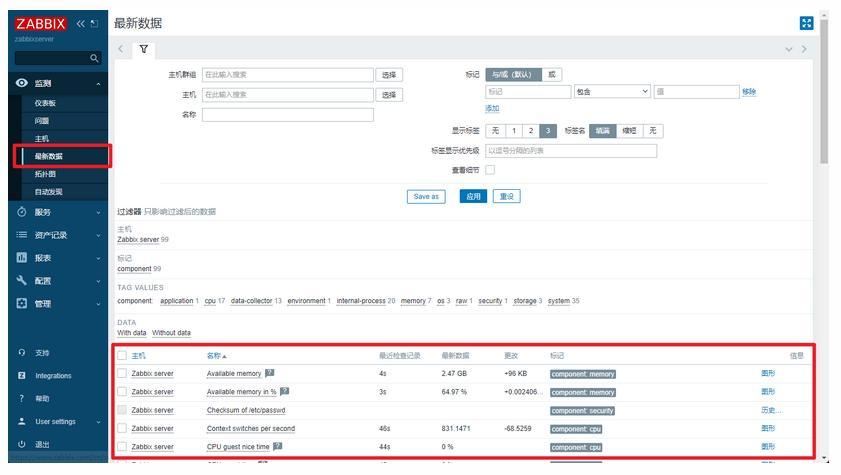Check the Available memory in % row checkbox
This screenshot has height=475, width=841.
[x=122, y=391]
